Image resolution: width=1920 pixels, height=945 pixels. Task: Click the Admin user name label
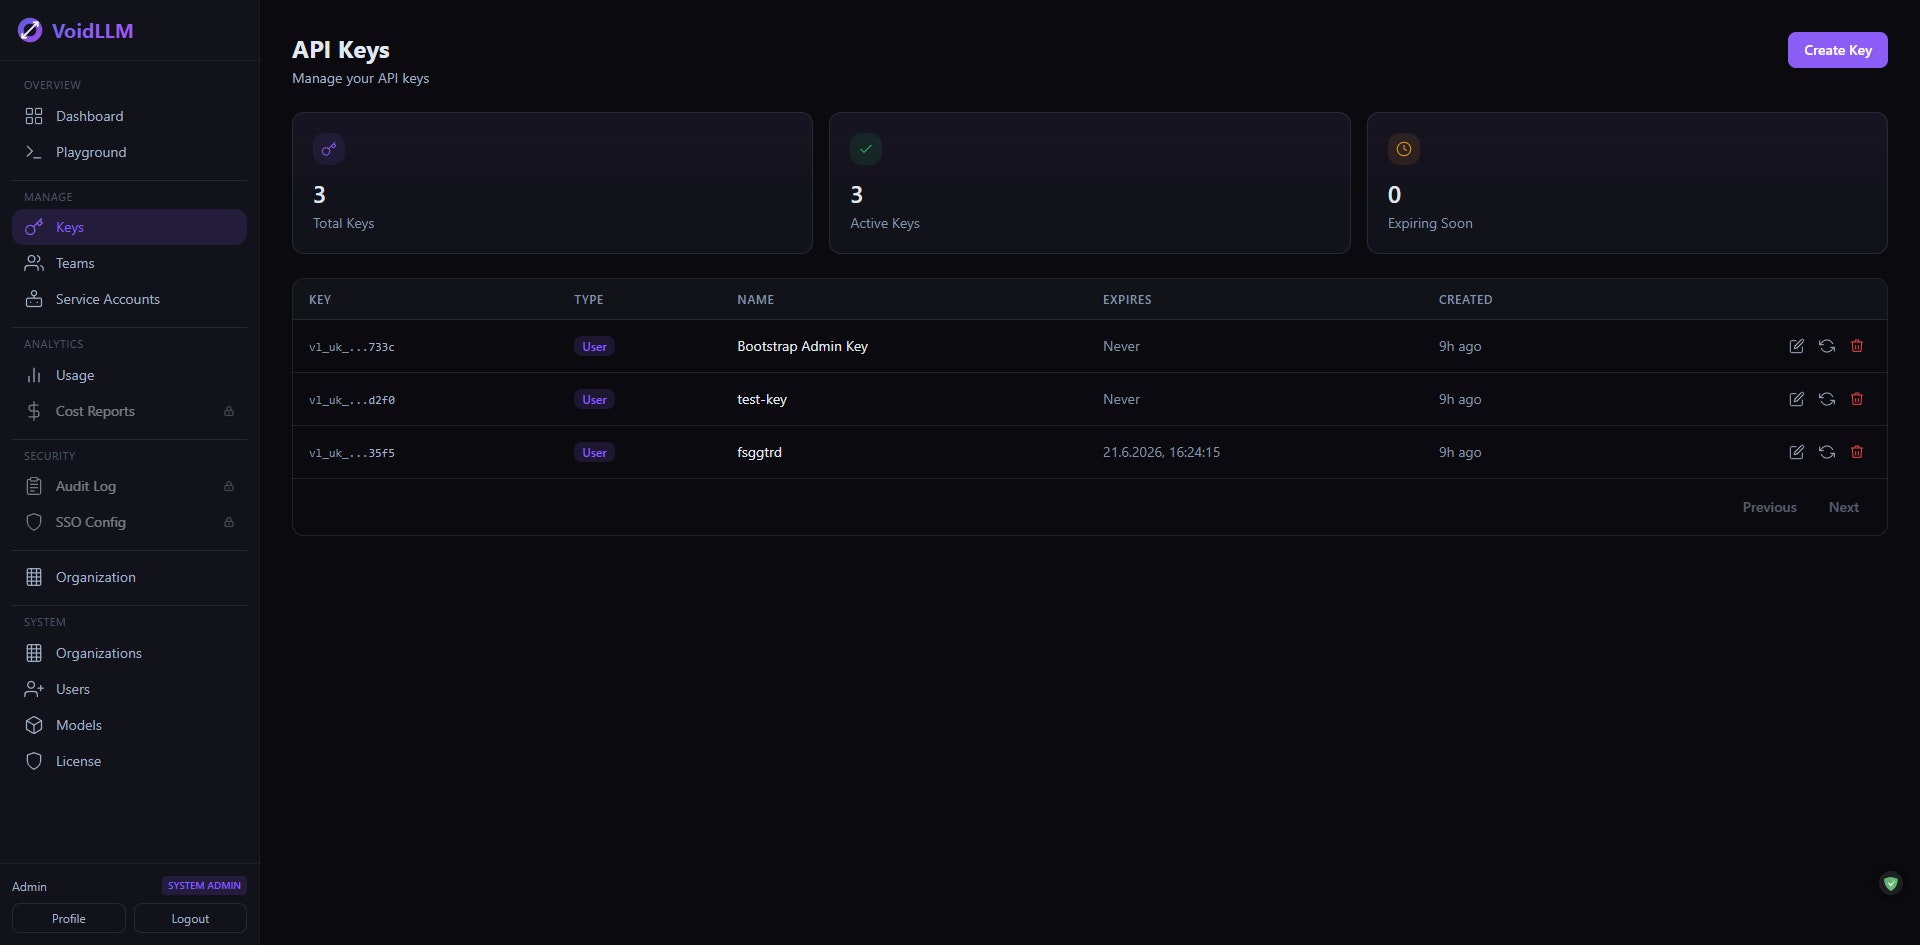click(29, 887)
